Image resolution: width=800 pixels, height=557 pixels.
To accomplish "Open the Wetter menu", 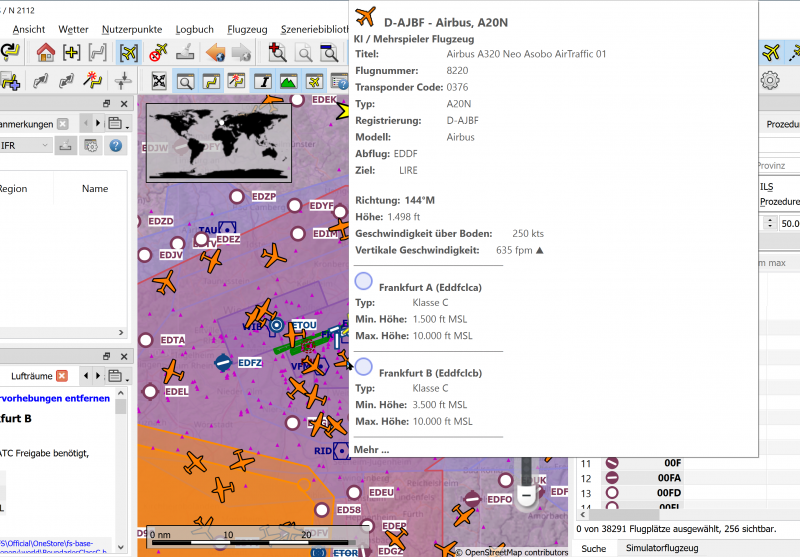I will pyautogui.click(x=73, y=30).
